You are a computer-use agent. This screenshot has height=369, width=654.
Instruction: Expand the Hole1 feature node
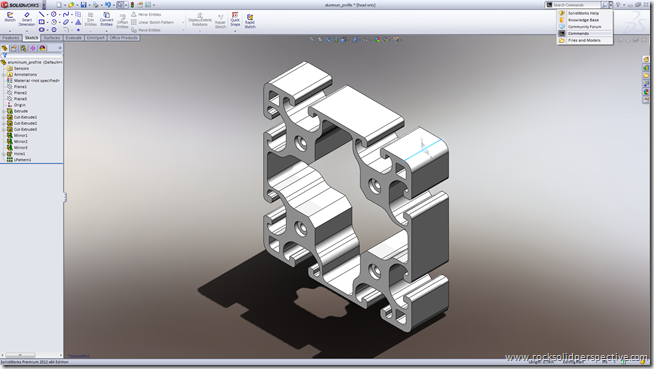point(3,154)
